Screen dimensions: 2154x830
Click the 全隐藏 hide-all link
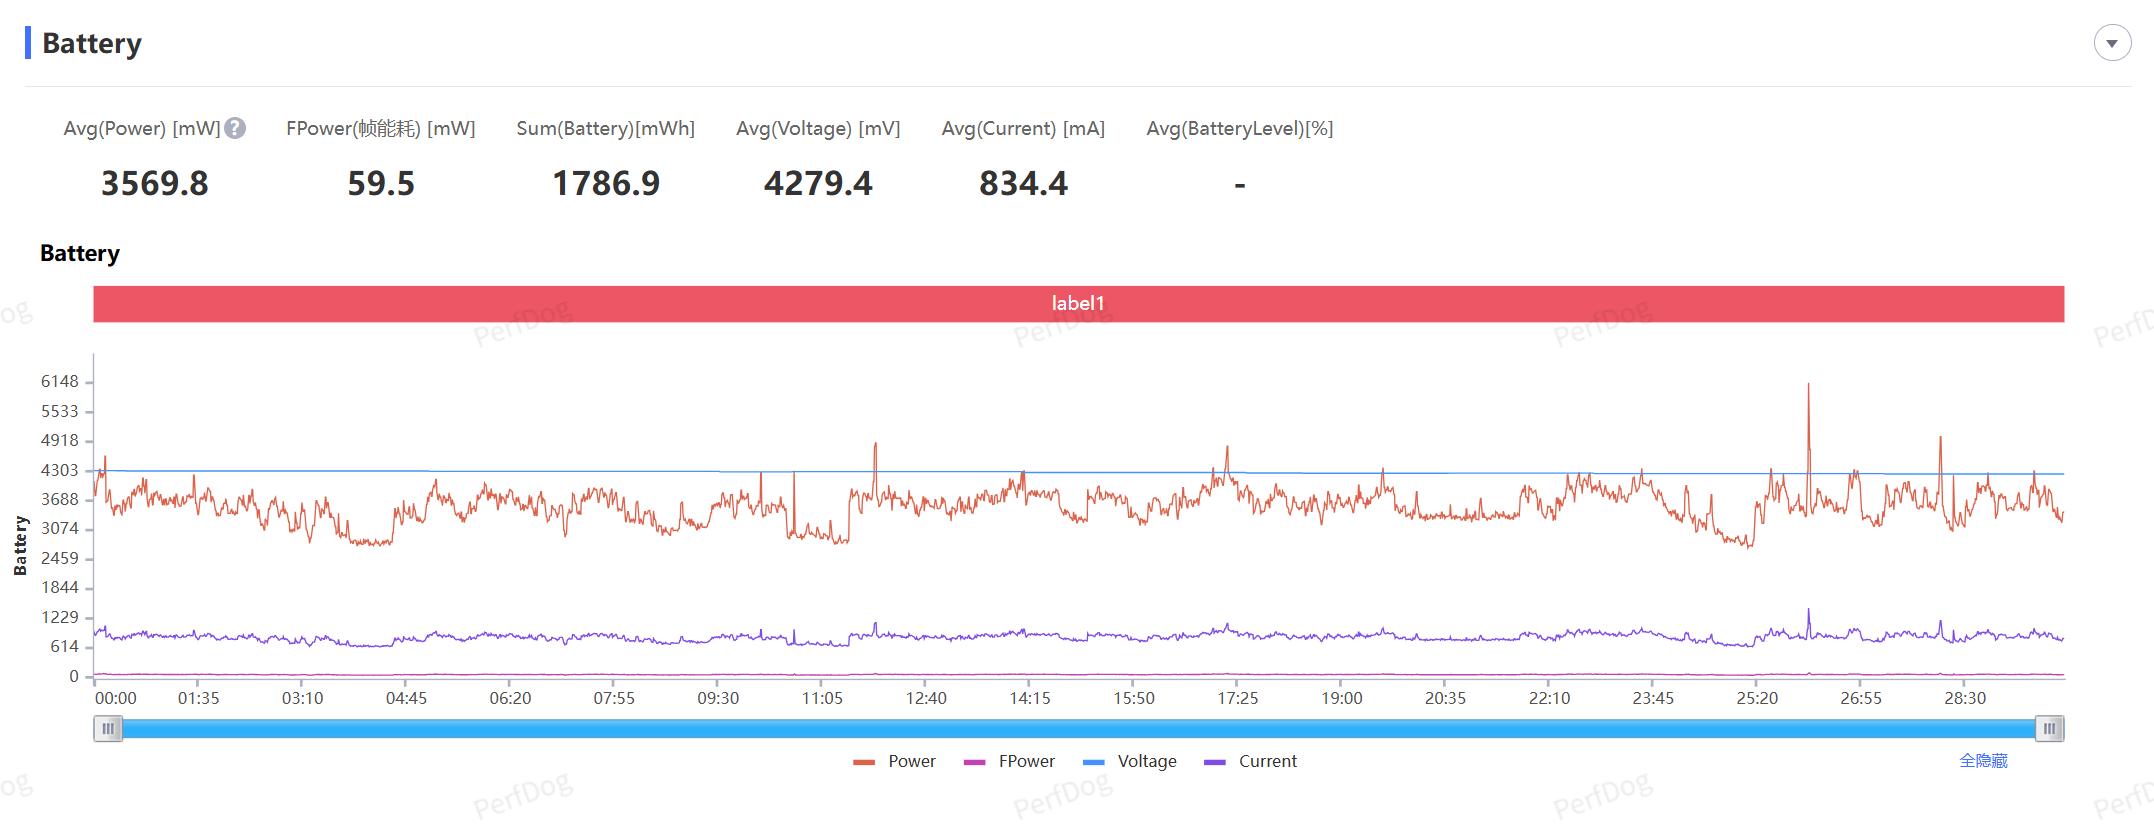pos(1982,761)
